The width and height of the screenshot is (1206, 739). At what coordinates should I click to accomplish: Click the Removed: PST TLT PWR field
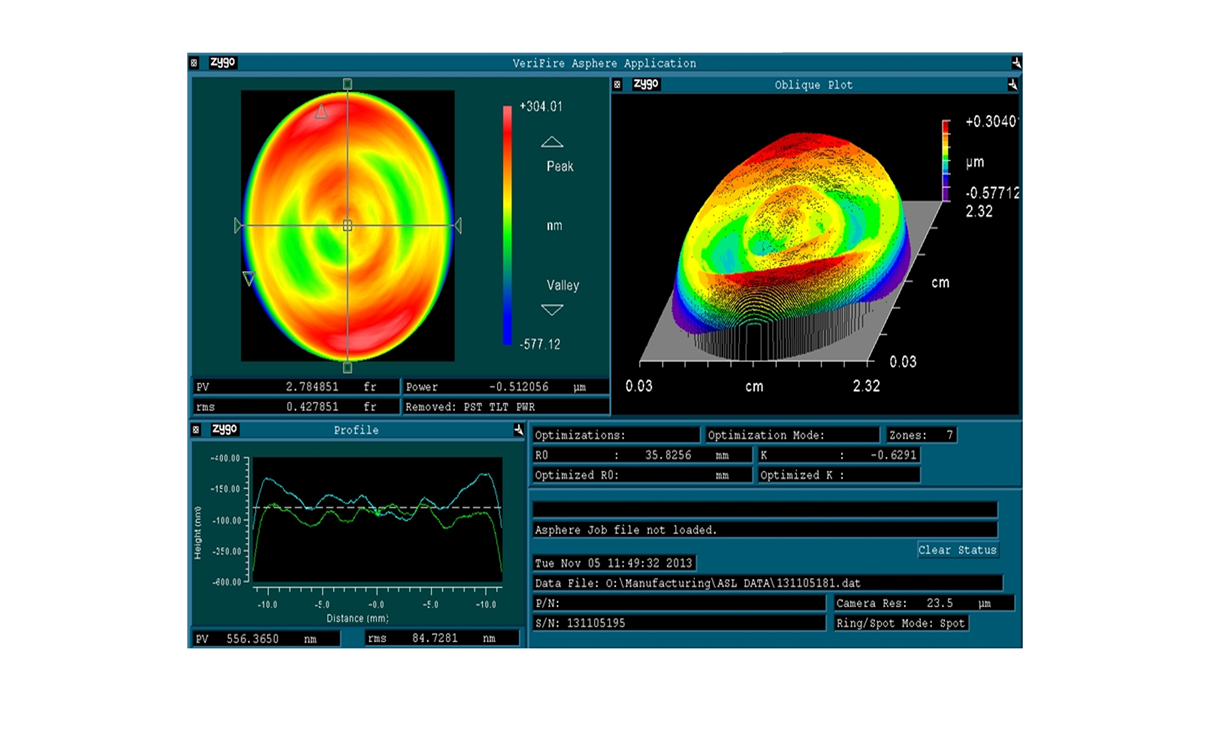tap(505, 407)
